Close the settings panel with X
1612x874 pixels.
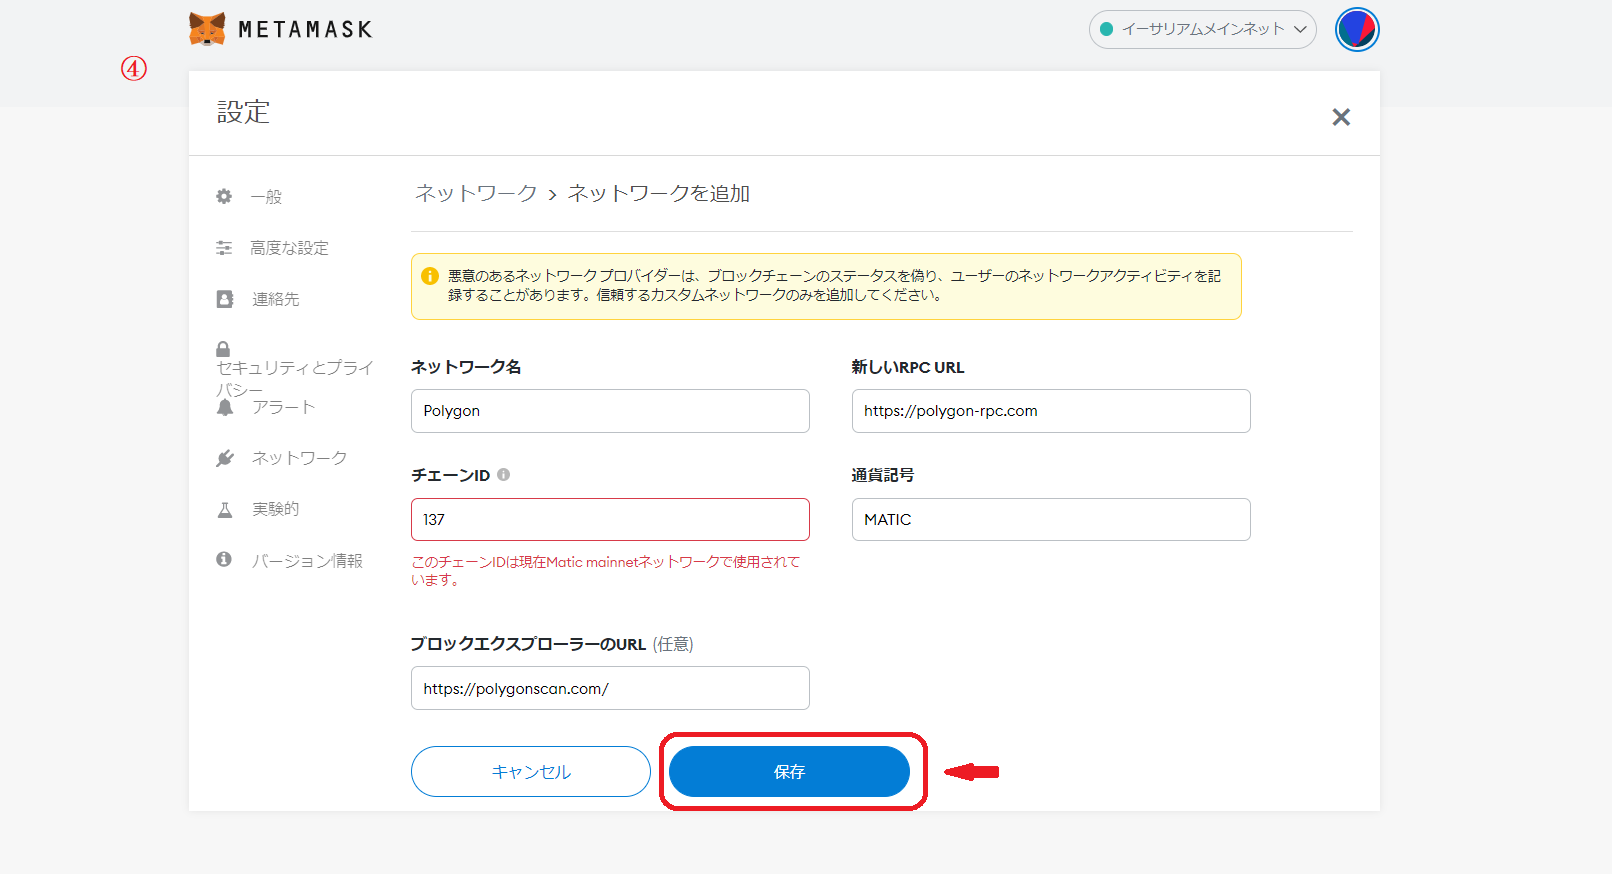tap(1341, 117)
